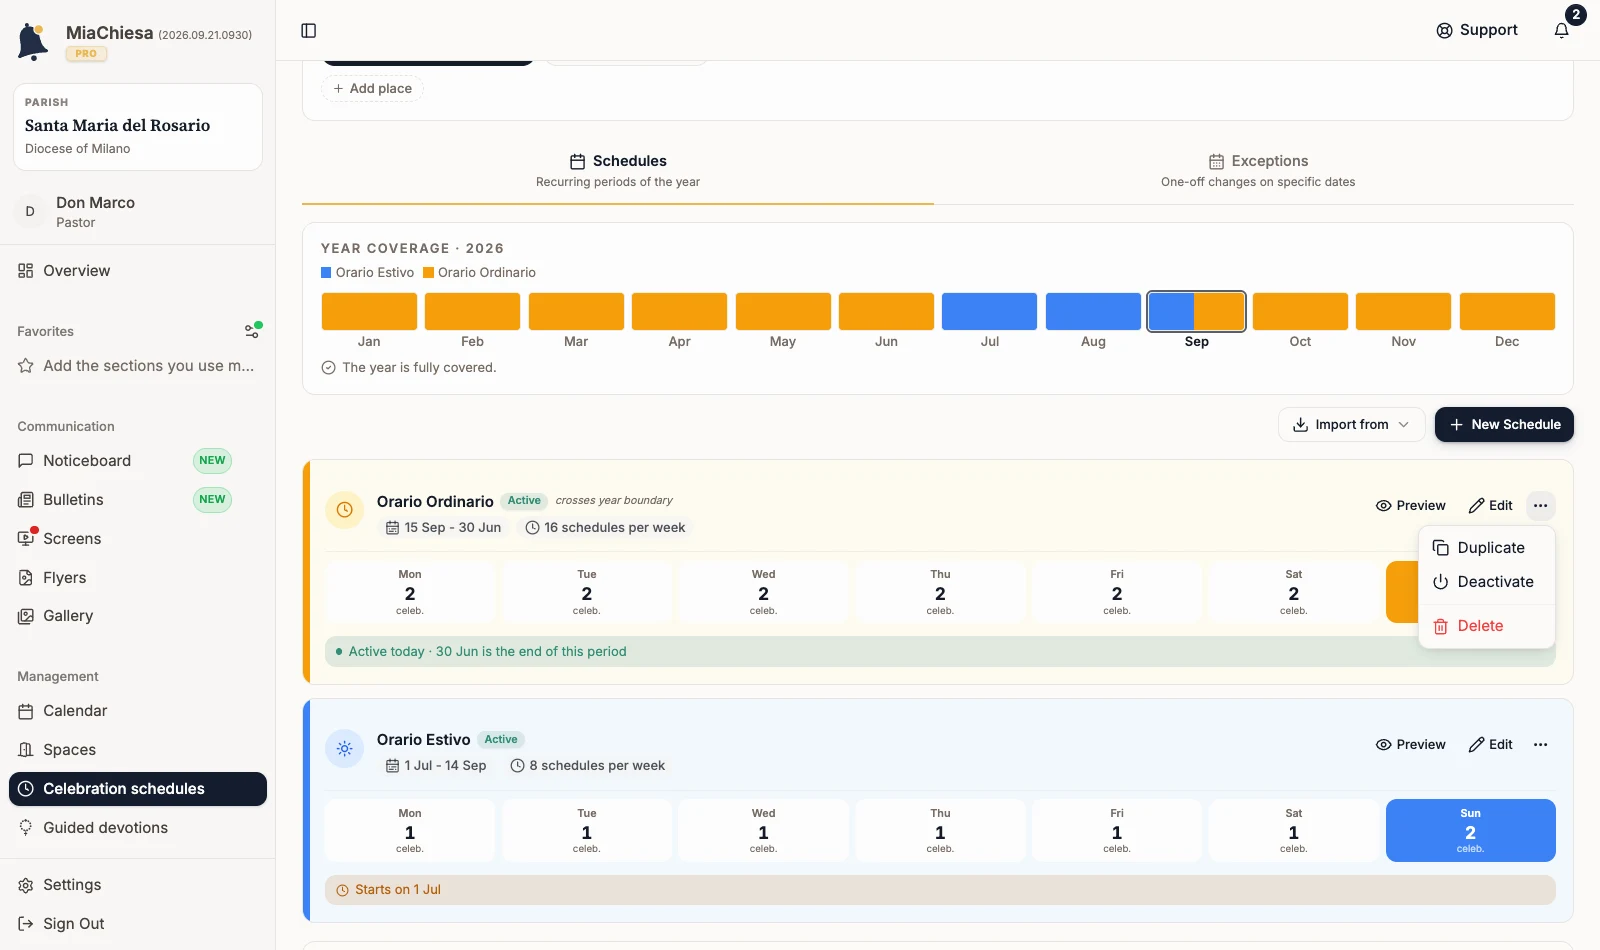Click the Gallery image icon
1600x950 pixels.
(26, 616)
